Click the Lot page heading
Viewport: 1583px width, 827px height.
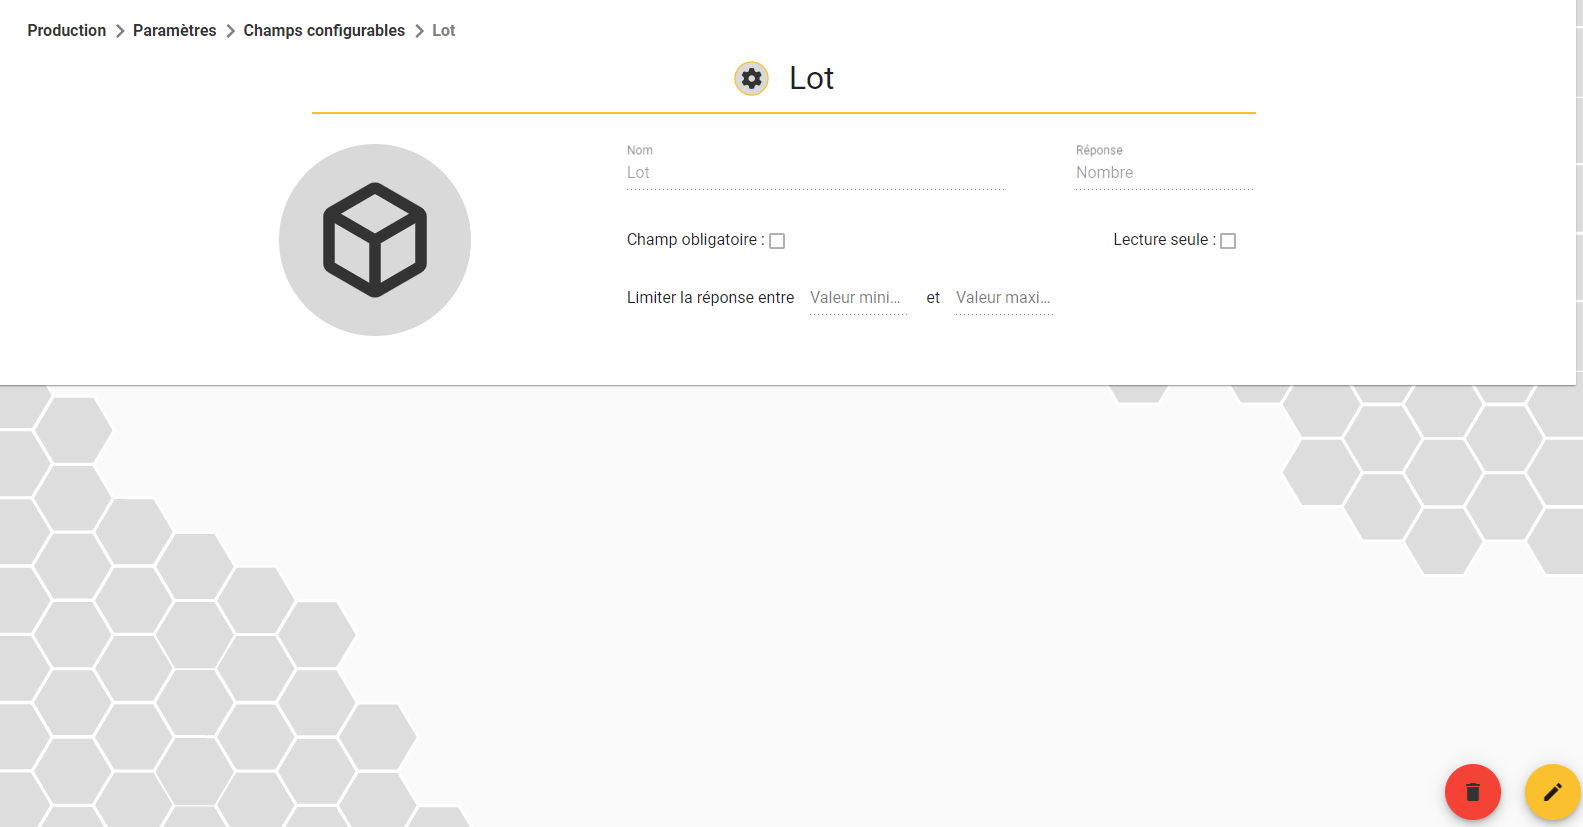(811, 78)
